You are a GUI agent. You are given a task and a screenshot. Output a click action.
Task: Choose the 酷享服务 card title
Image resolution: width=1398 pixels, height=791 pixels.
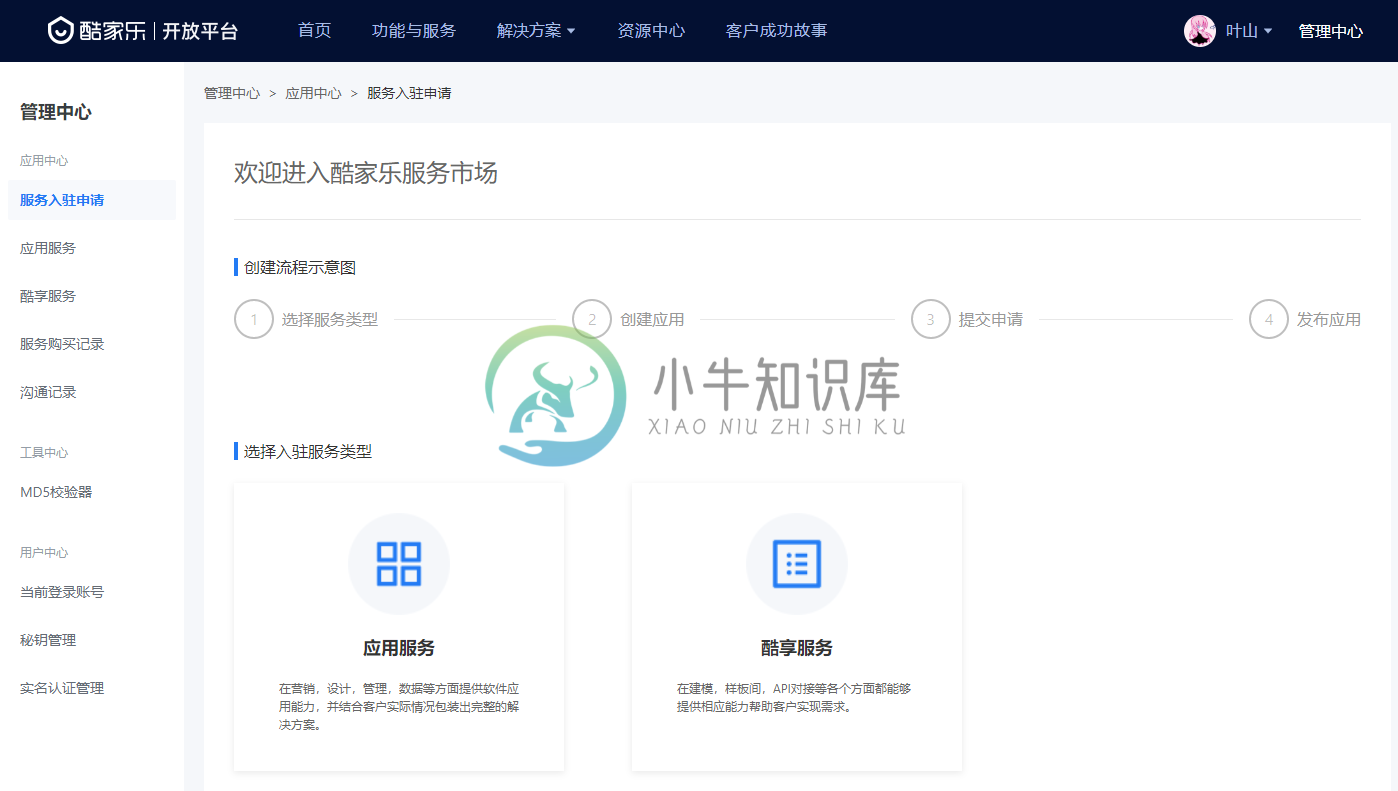click(x=797, y=648)
